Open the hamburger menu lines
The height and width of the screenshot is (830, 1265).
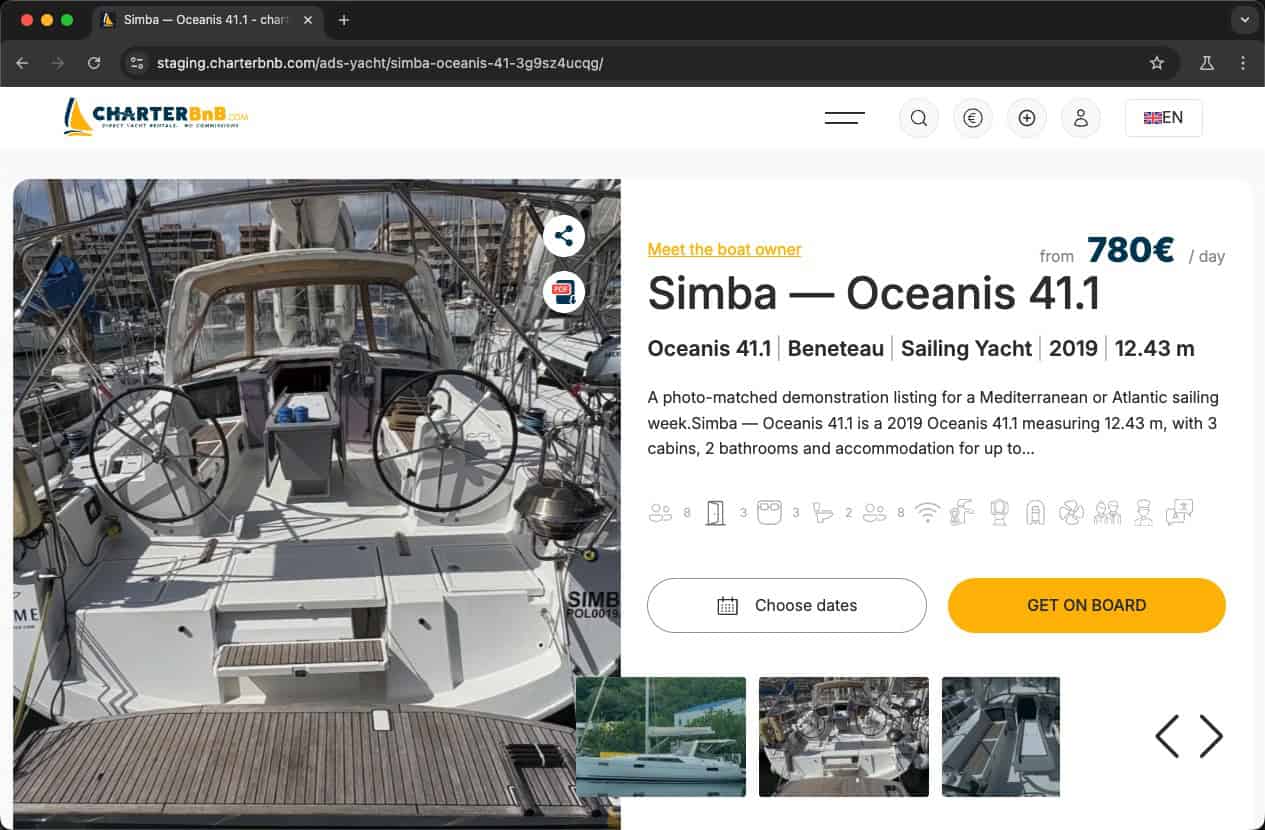tap(844, 118)
